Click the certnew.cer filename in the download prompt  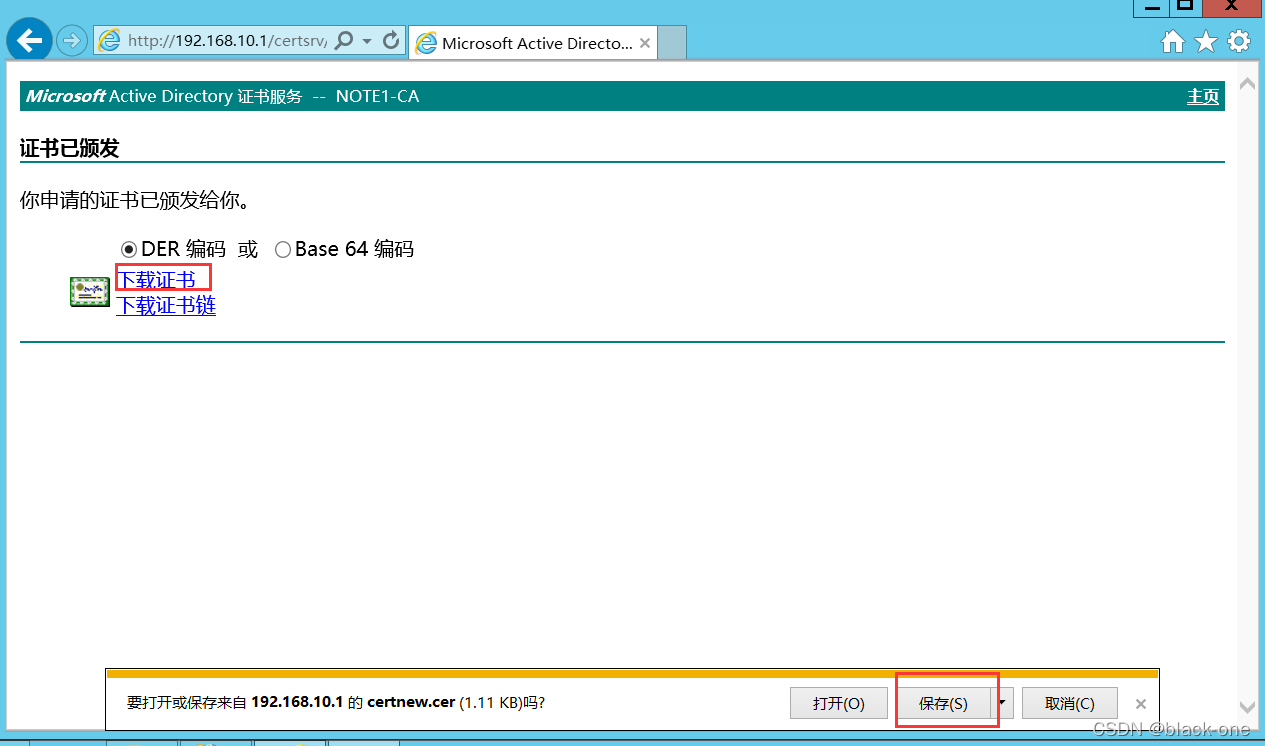click(x=411, y=703)
